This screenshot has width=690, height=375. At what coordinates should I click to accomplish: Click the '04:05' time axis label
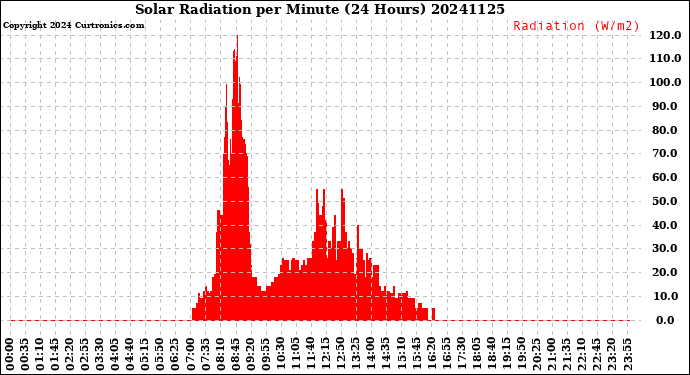[115, 355]
